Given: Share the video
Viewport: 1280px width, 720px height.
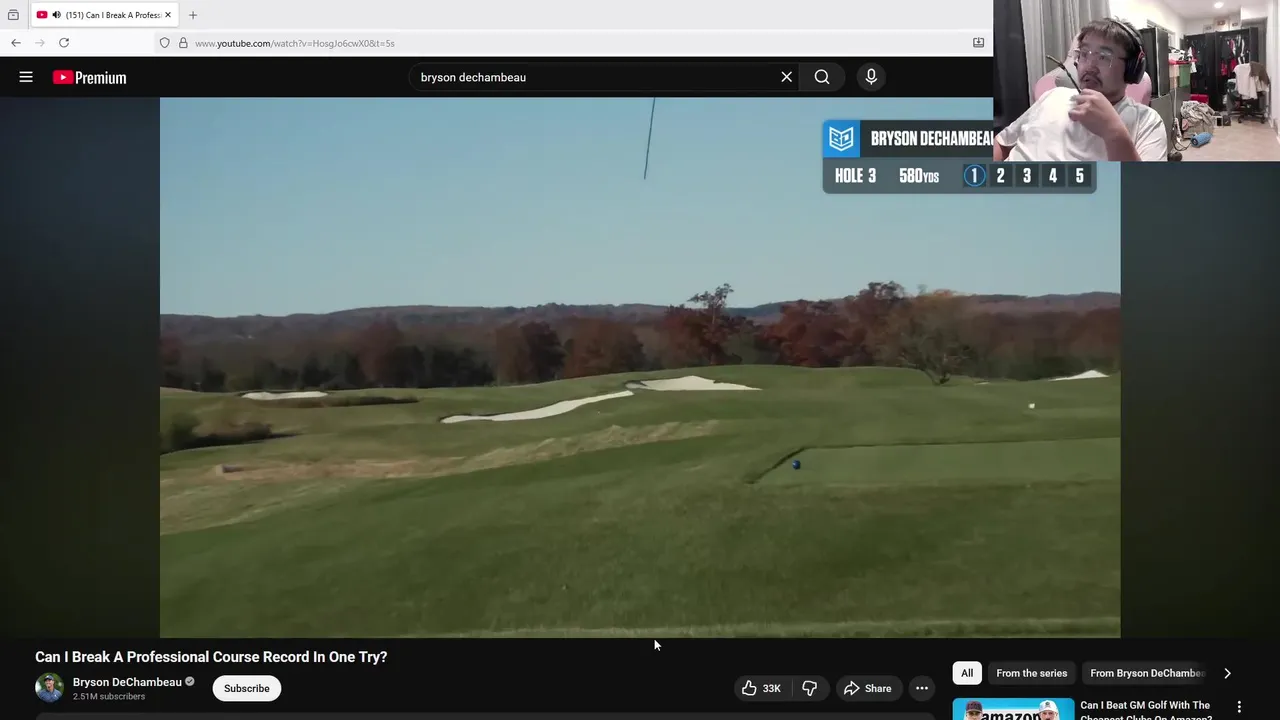Looking at the screenshot, I should tap(867, 688).
